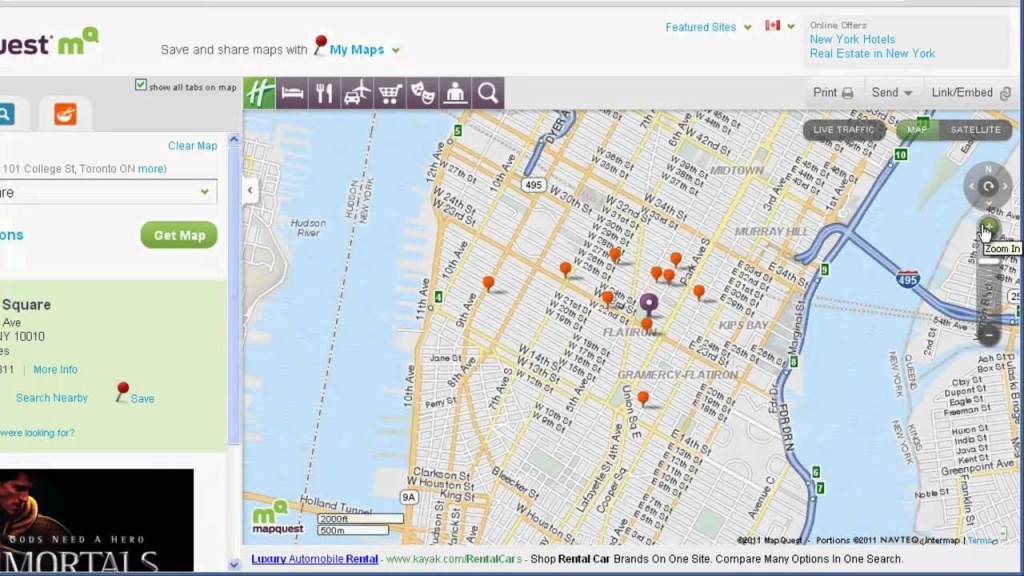The height and width of the screenshot is (576, 1024).
Task: Show hotels using the bed icon
Action: [x=292, y=93]
